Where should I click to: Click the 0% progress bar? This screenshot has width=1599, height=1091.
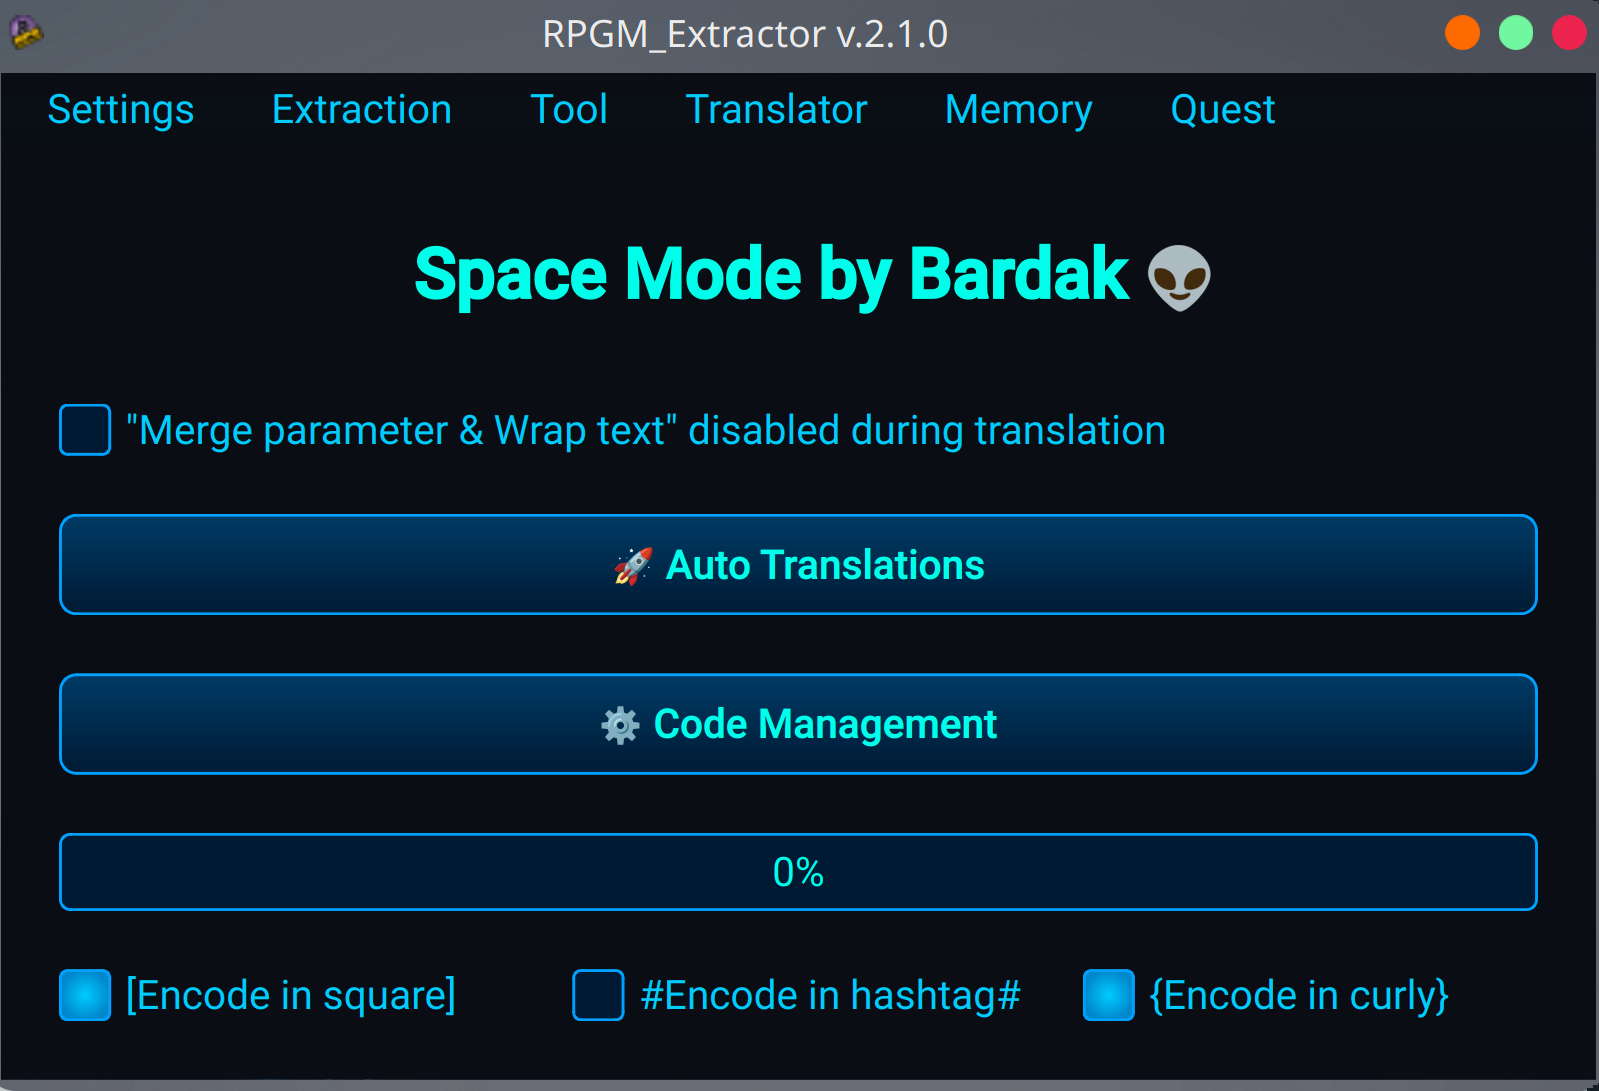tap(798, 872)
